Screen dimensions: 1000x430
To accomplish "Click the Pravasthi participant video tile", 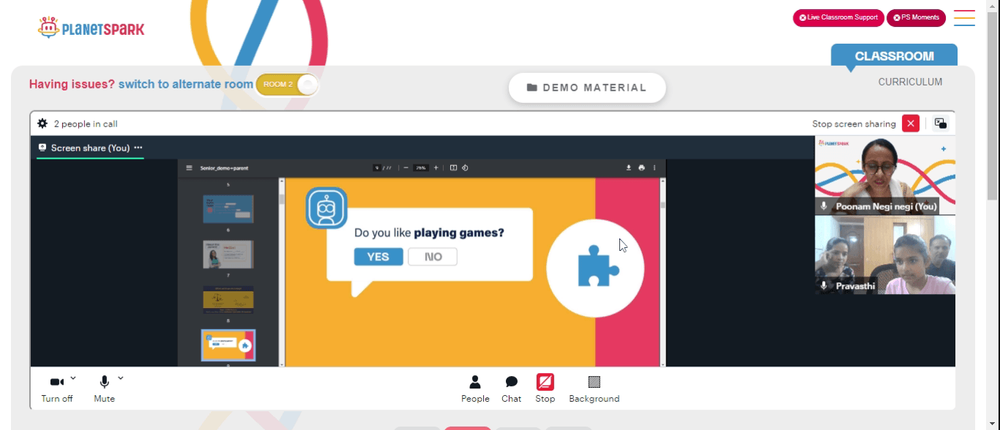I will [885, 255].
